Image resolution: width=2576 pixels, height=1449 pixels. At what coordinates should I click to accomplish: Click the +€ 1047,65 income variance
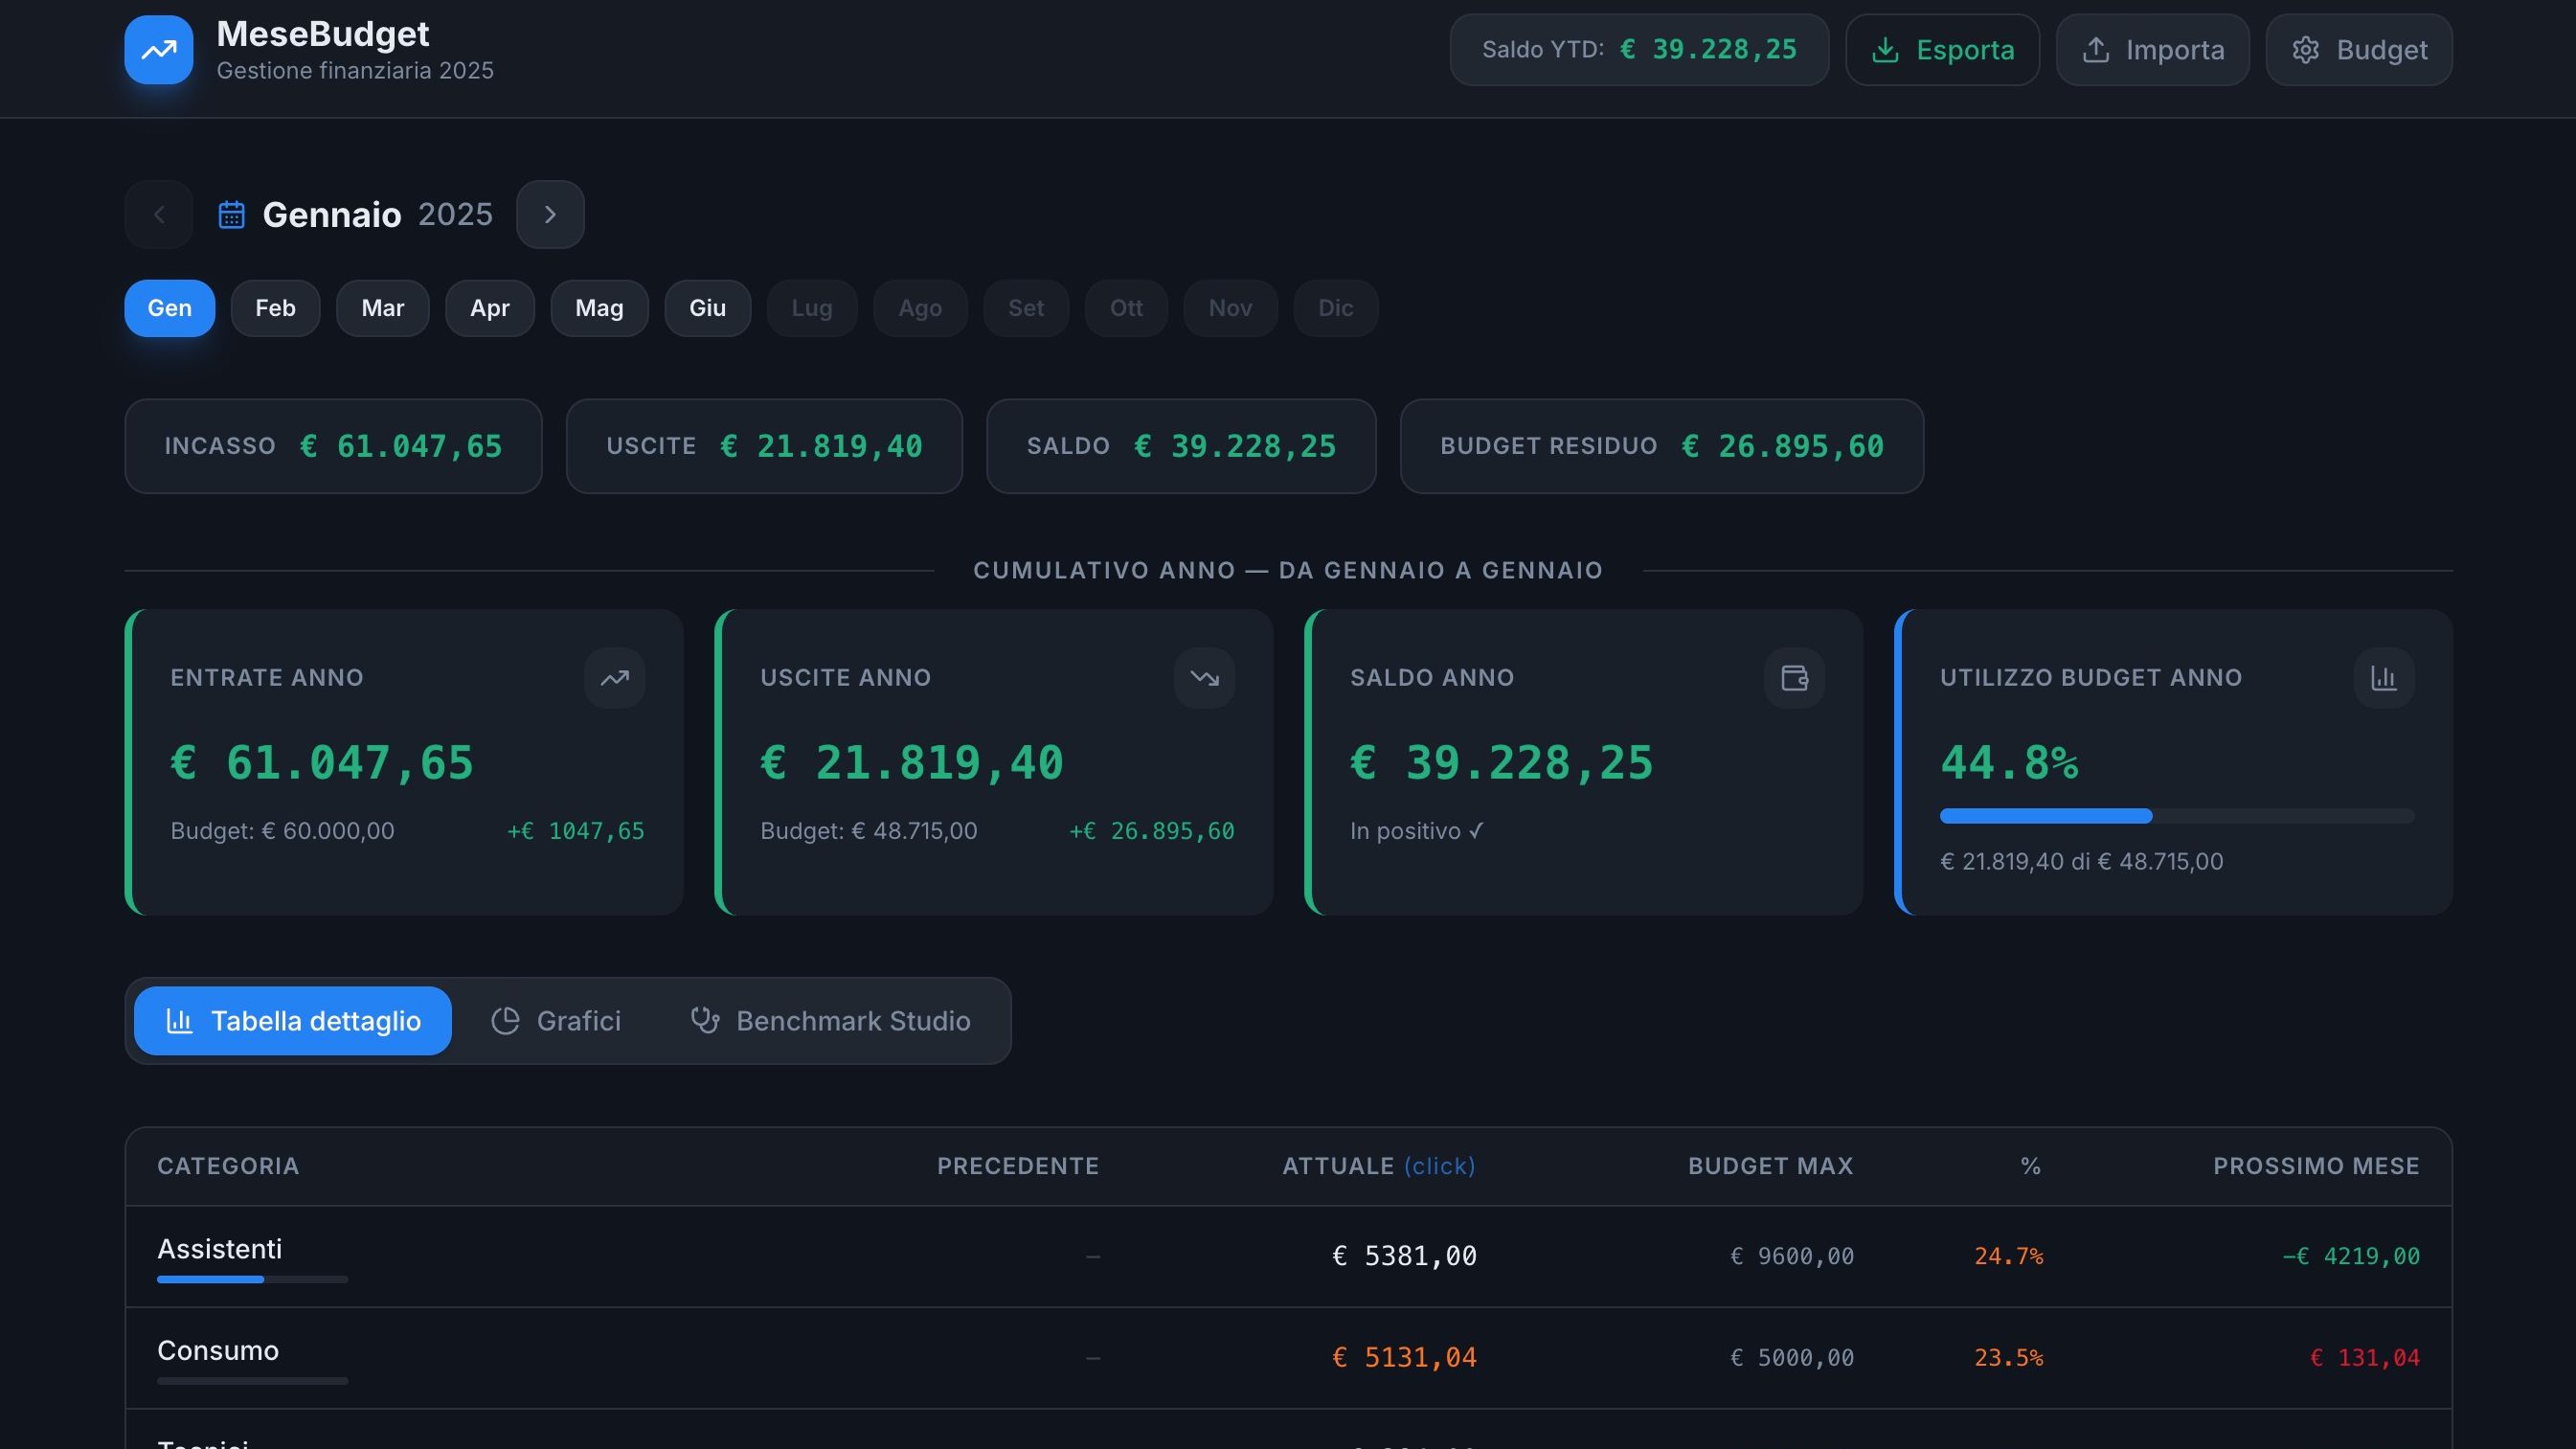(575, 831)
